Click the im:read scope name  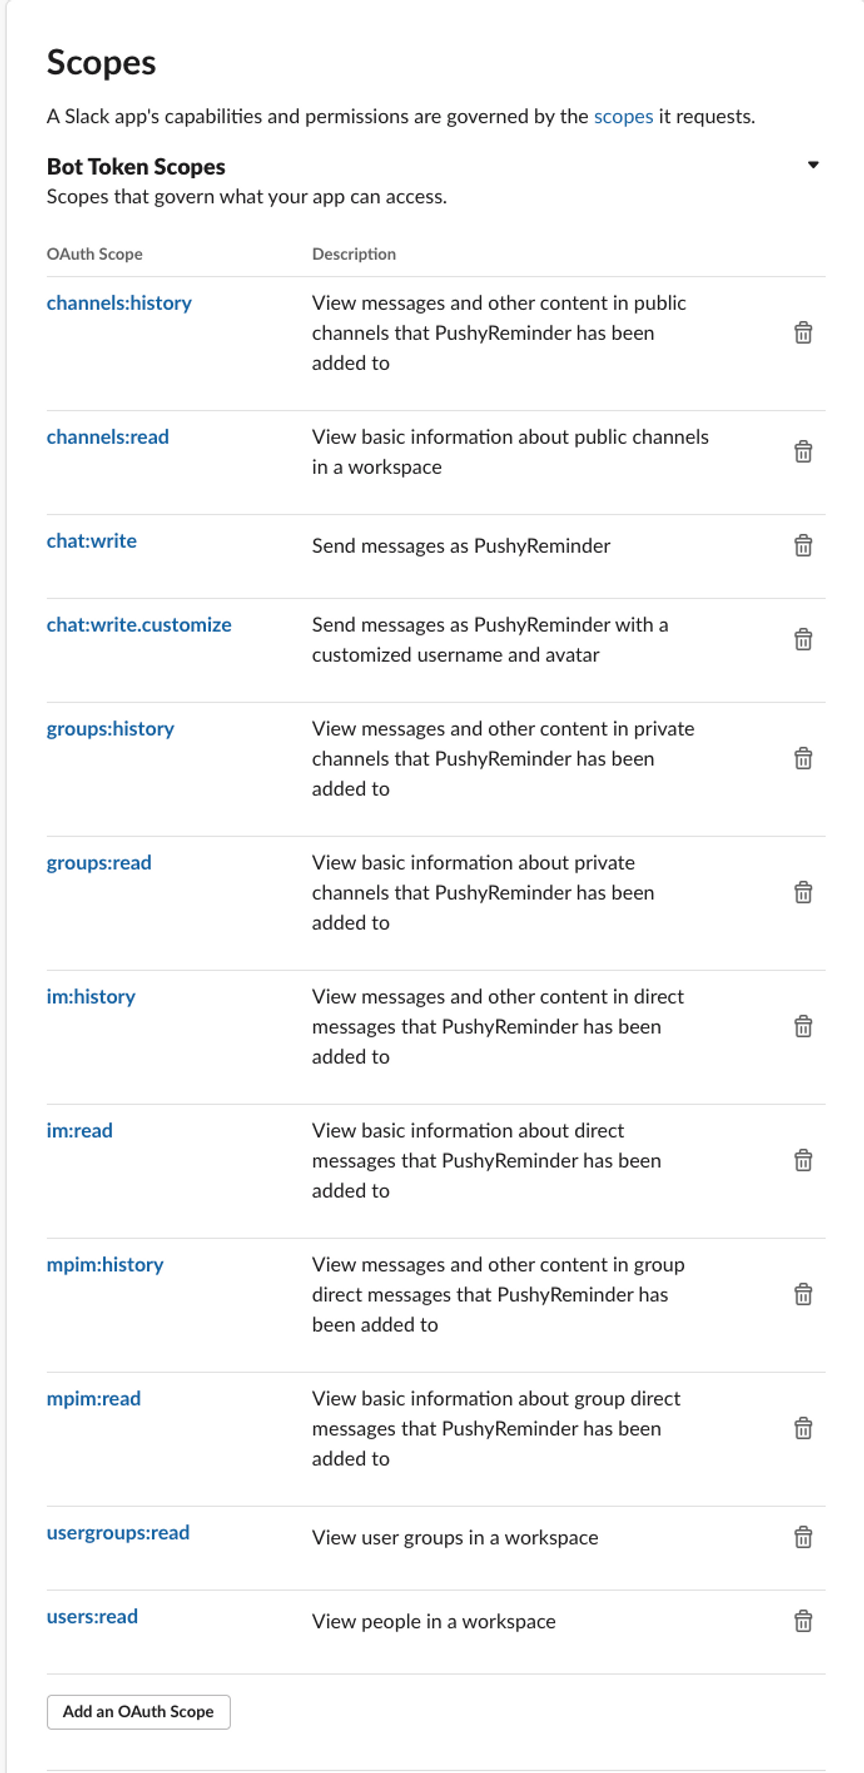tap(80, 1131)
